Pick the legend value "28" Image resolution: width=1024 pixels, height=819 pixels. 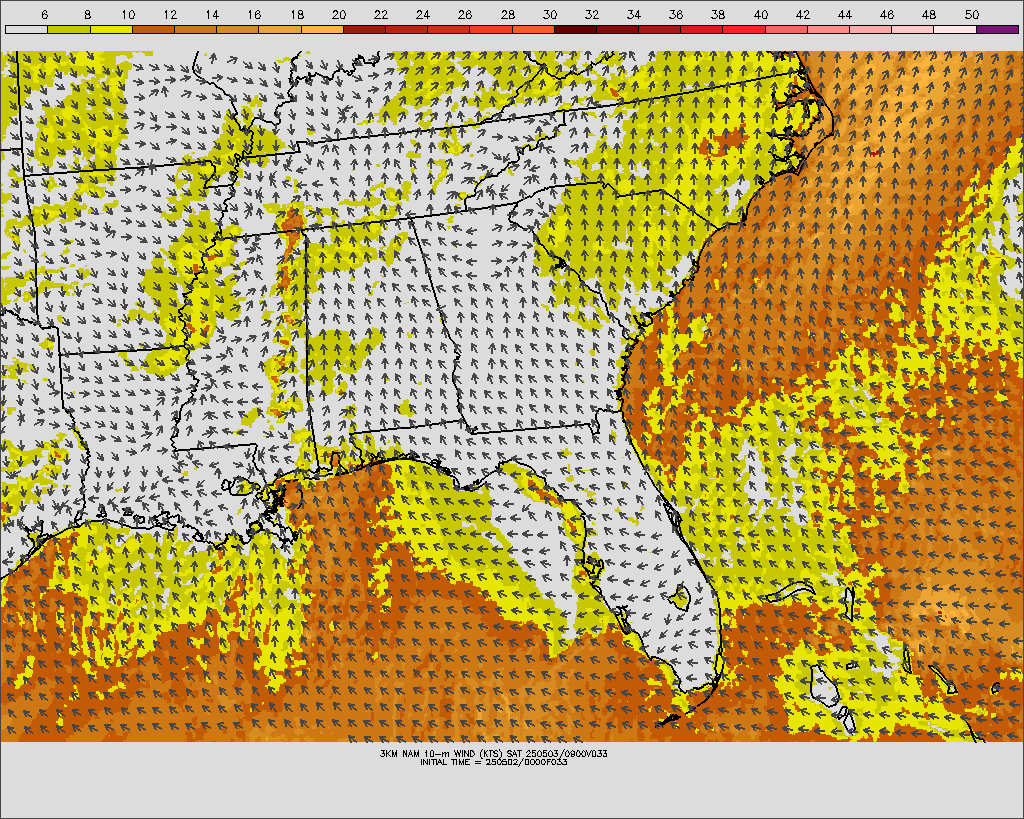point(507,14)
